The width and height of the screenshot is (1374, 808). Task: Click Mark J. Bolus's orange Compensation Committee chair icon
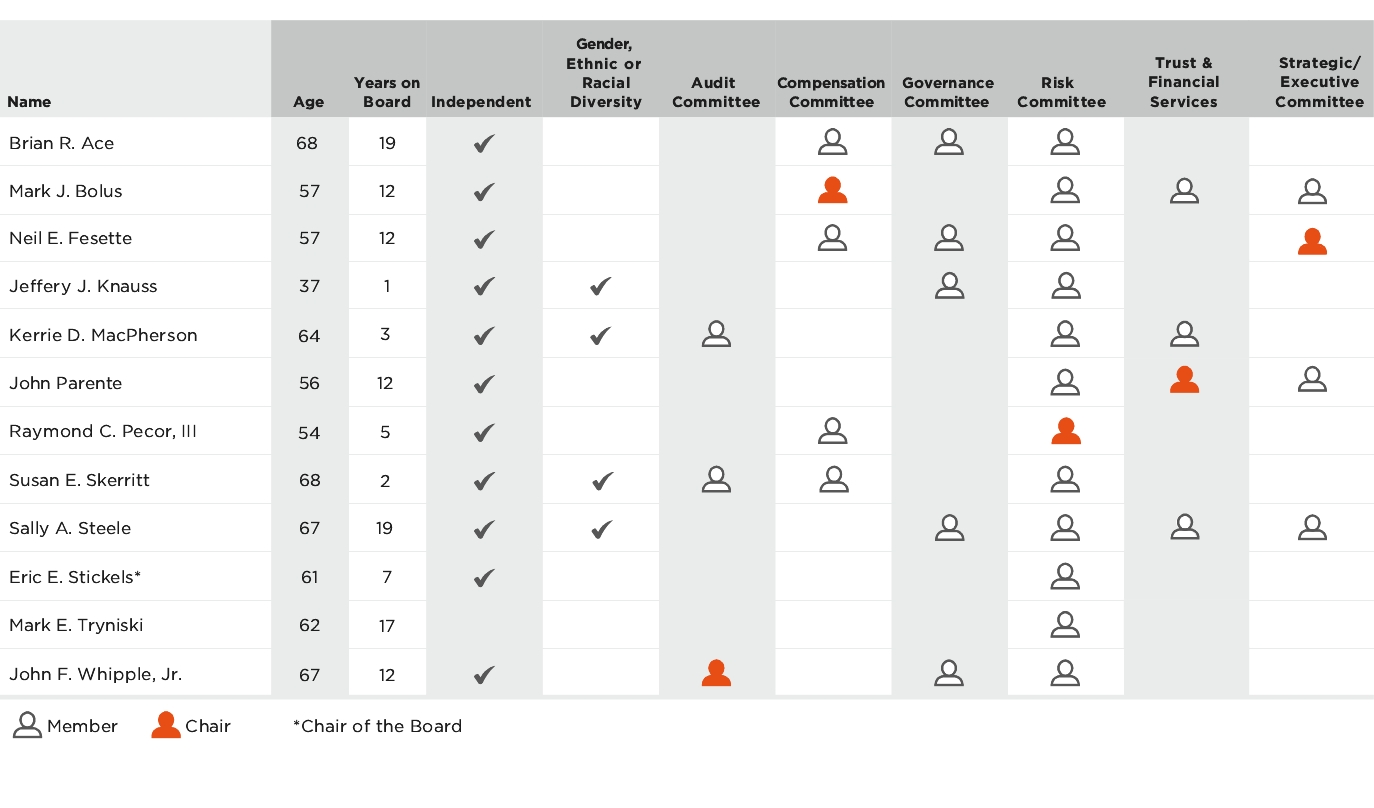(x=832, y=190)
